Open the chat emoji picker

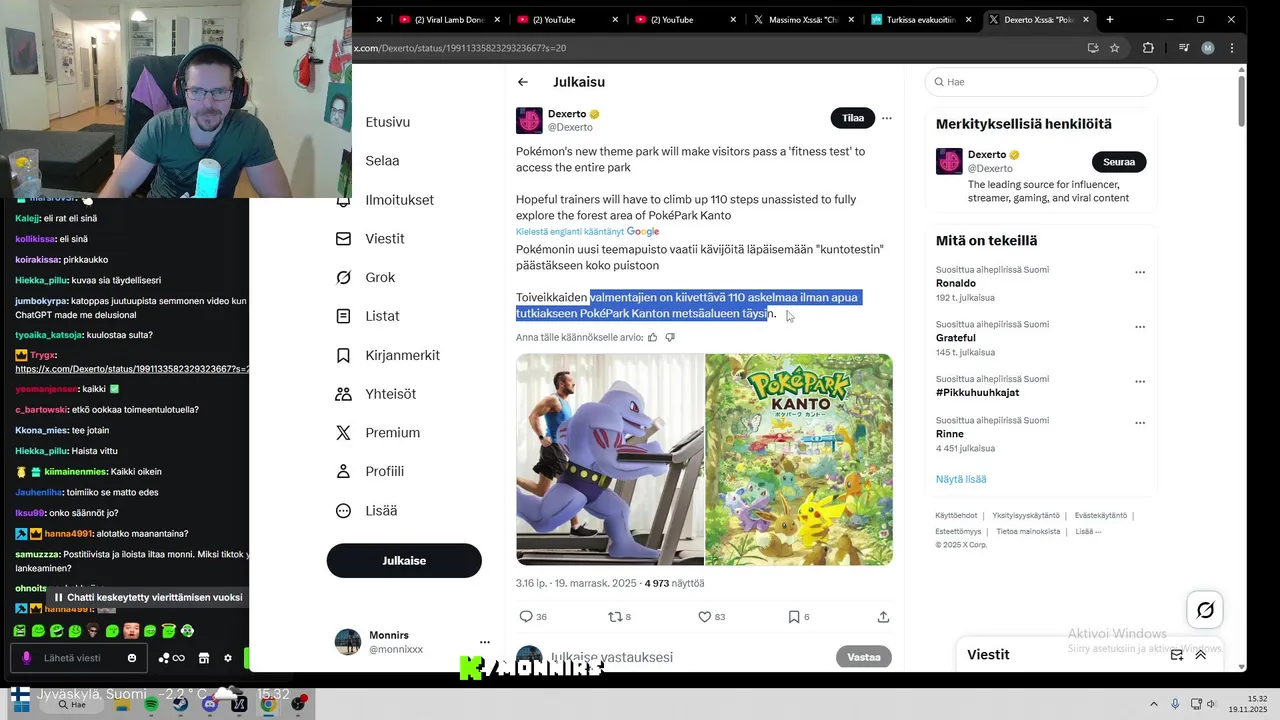(x=132, y=658)
